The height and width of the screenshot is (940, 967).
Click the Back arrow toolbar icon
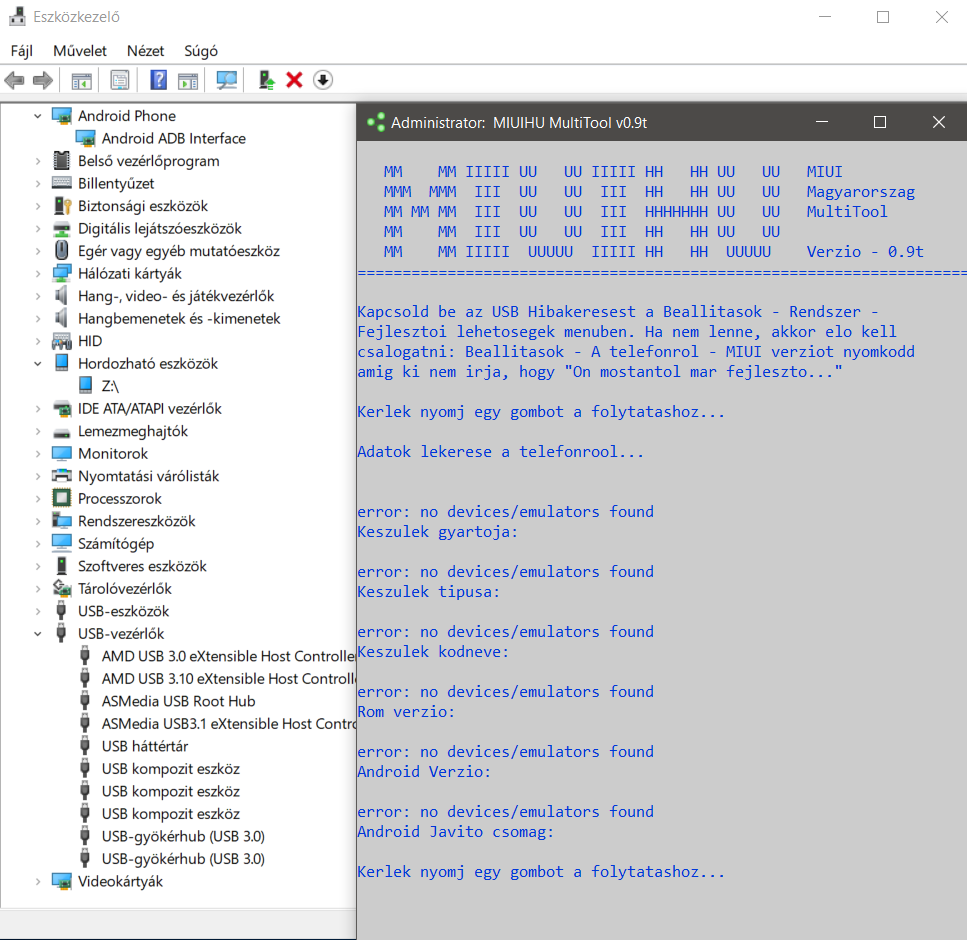tap(14, 80)
